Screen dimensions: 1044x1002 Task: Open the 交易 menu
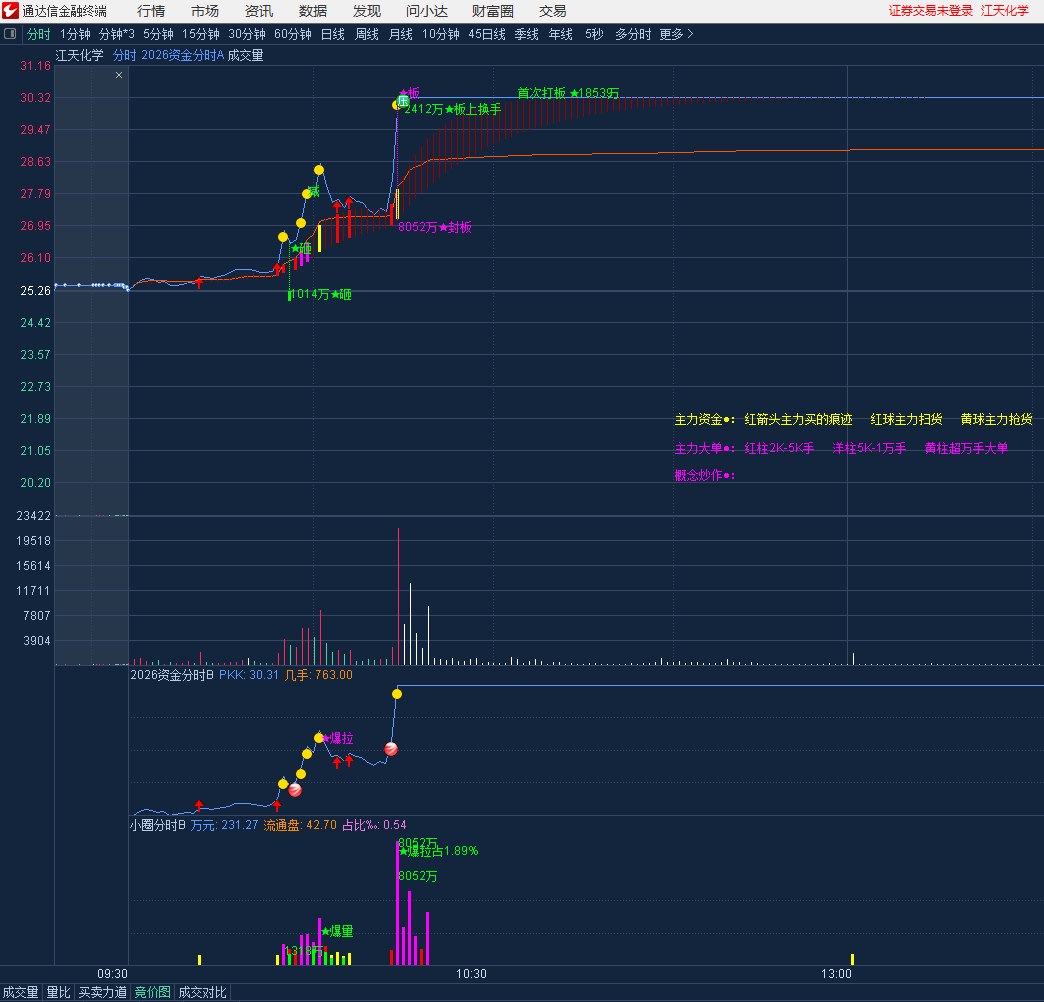(x=552, y=11)
